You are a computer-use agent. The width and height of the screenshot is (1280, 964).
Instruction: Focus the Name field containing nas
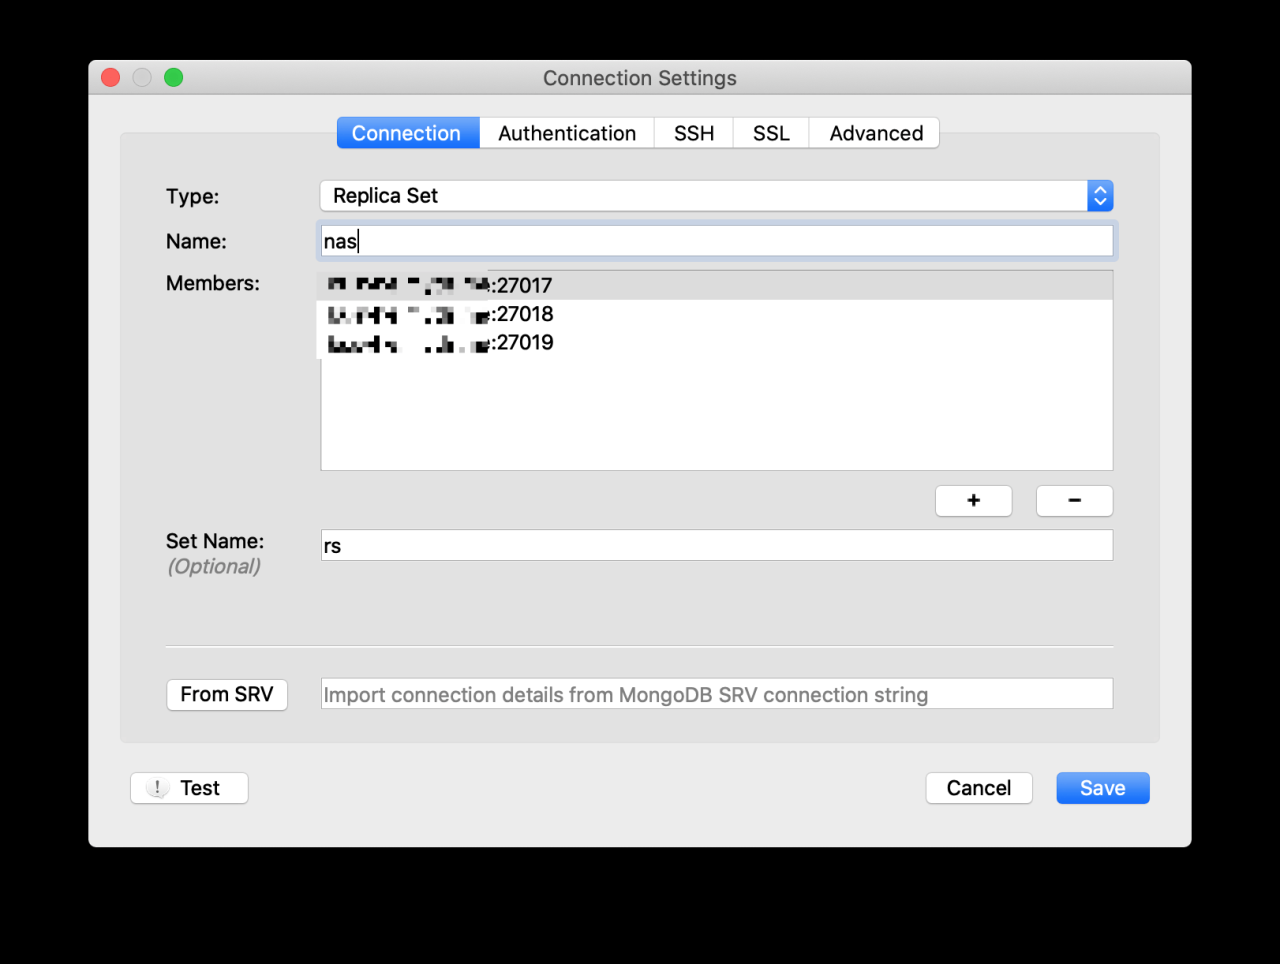716,241
